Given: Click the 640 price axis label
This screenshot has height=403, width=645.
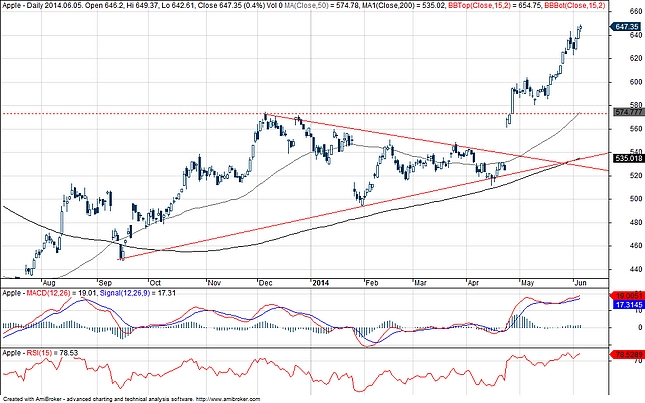Looking at the screenshot, I should 636,35.
